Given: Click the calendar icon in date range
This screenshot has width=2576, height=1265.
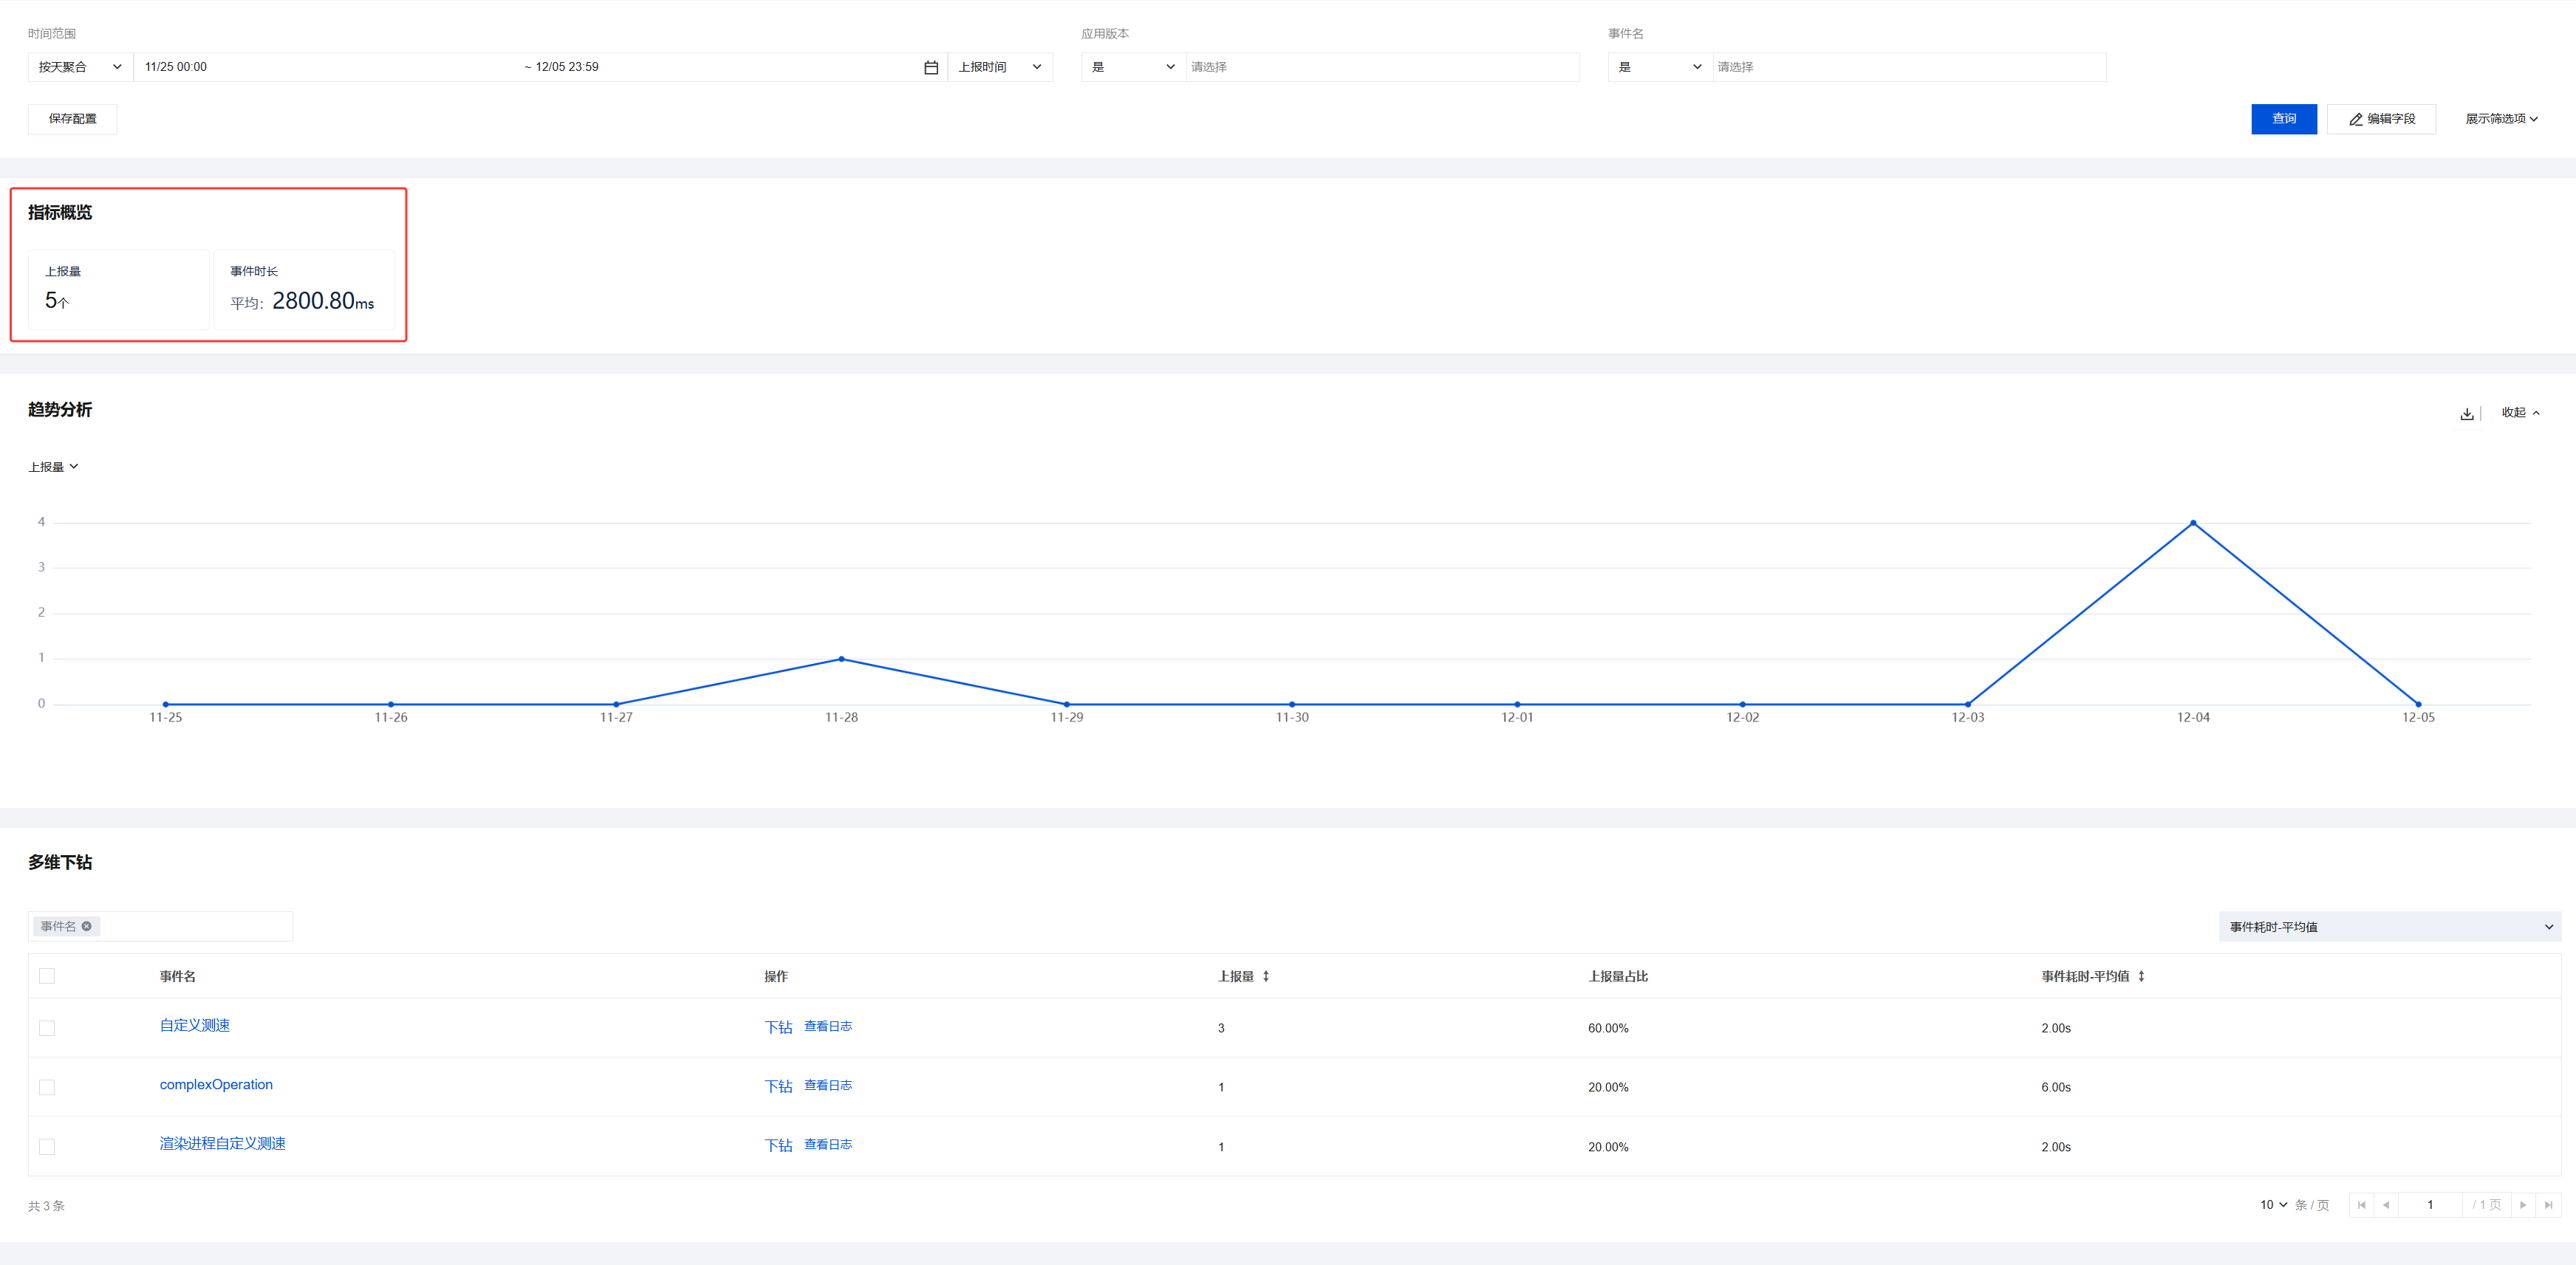Looking at the screenshot, I should (930, 67).
